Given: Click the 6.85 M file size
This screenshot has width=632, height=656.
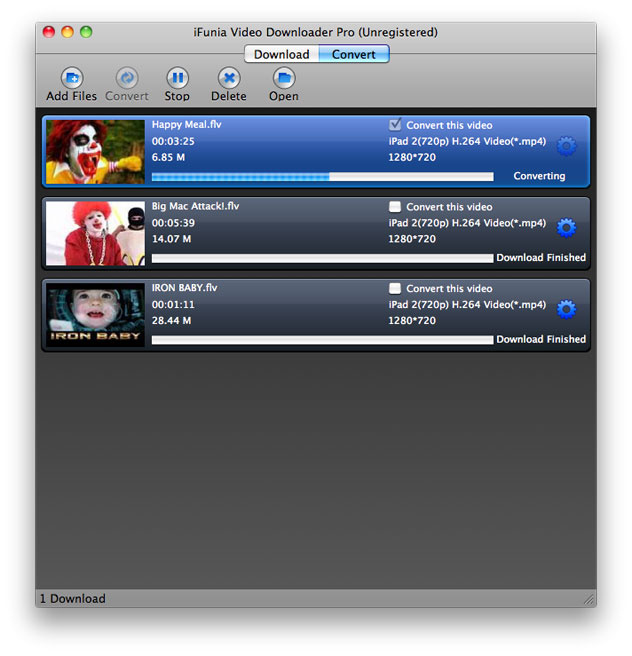Looking at the screenshot, I should (x=168, y=157).
